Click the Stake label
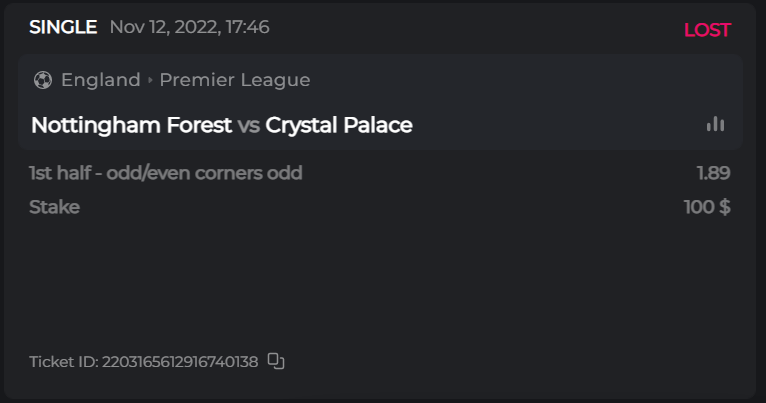The height and width of the screenshot is (403, 766). [x=54, y=207]
